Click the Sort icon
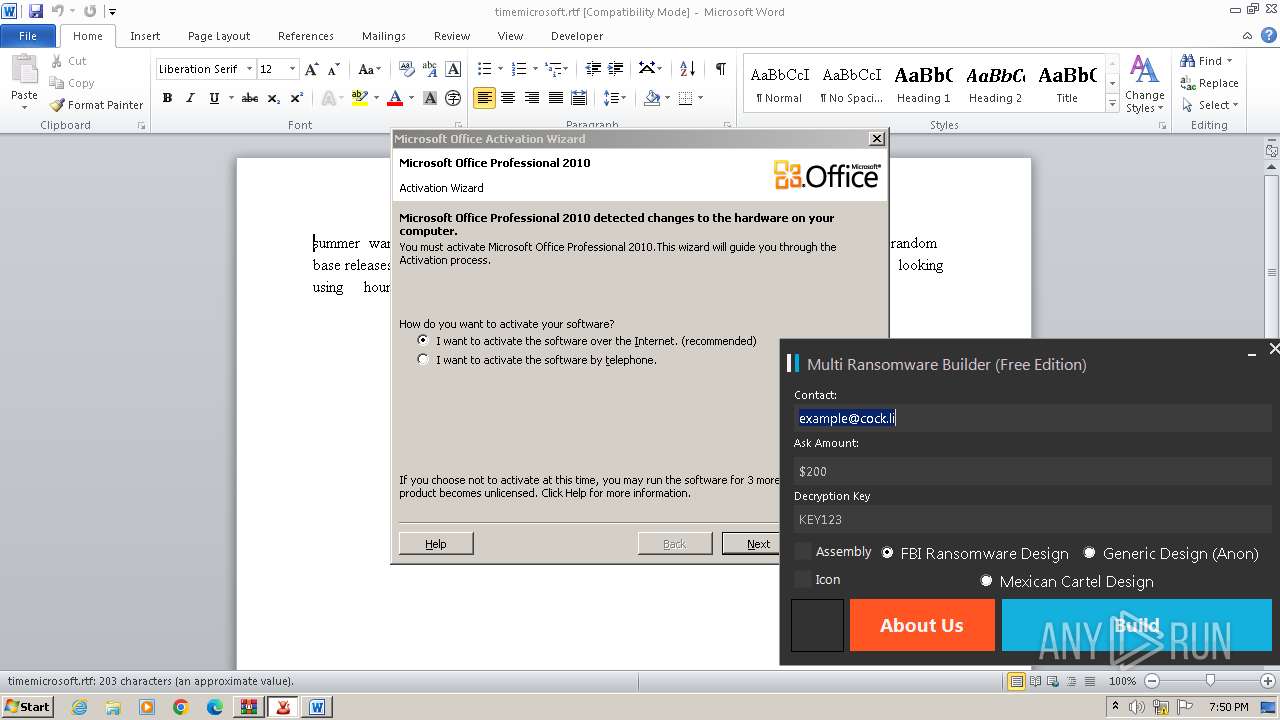The image size is (1280, 720). (687, 69)
